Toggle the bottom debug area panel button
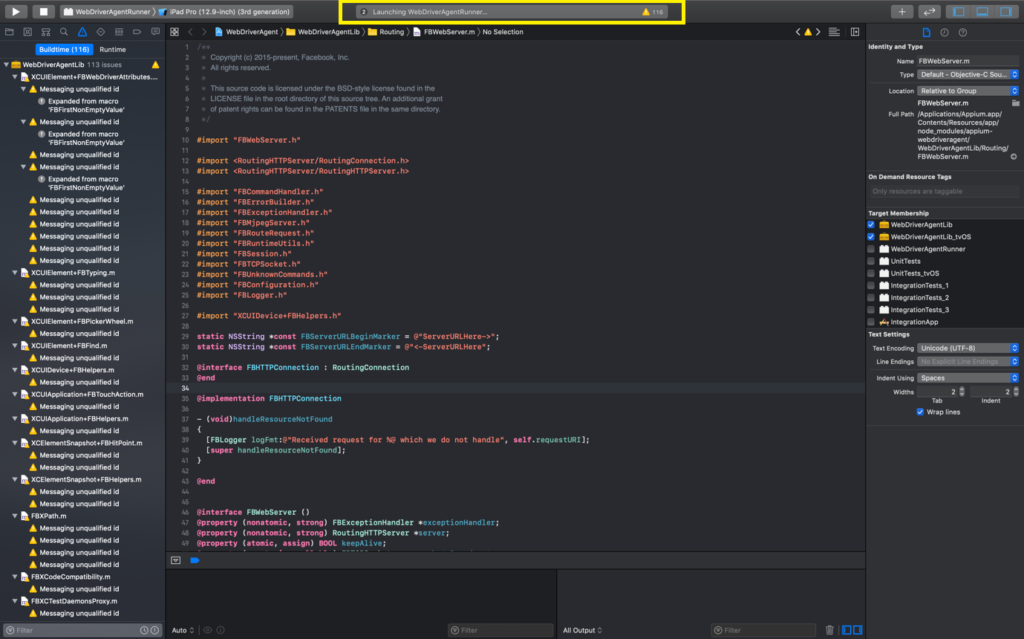 (982, 12)
